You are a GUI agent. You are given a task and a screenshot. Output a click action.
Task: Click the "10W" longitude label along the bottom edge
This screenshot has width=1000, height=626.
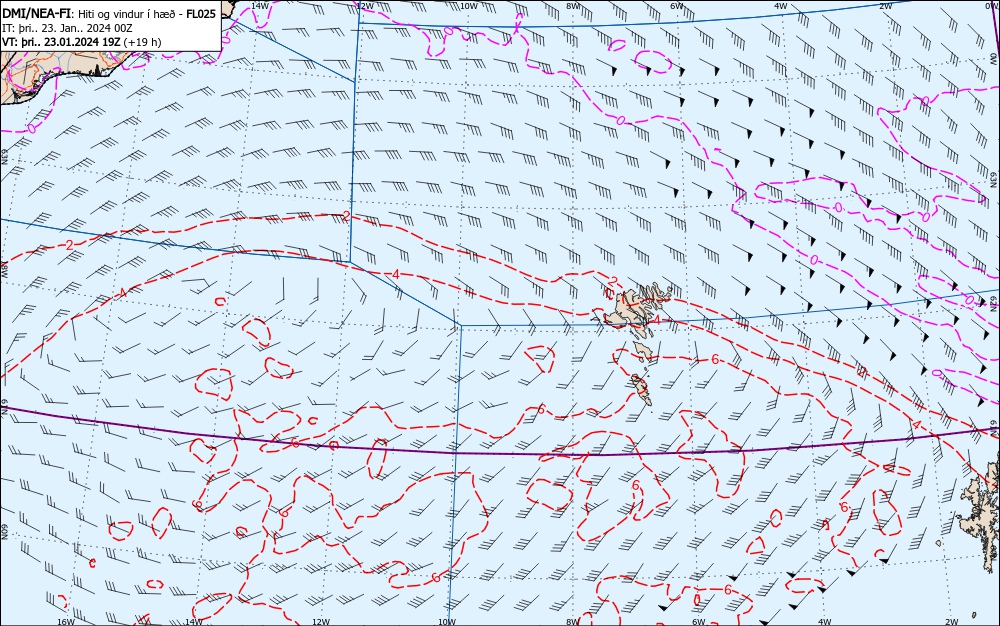point(447,622)
